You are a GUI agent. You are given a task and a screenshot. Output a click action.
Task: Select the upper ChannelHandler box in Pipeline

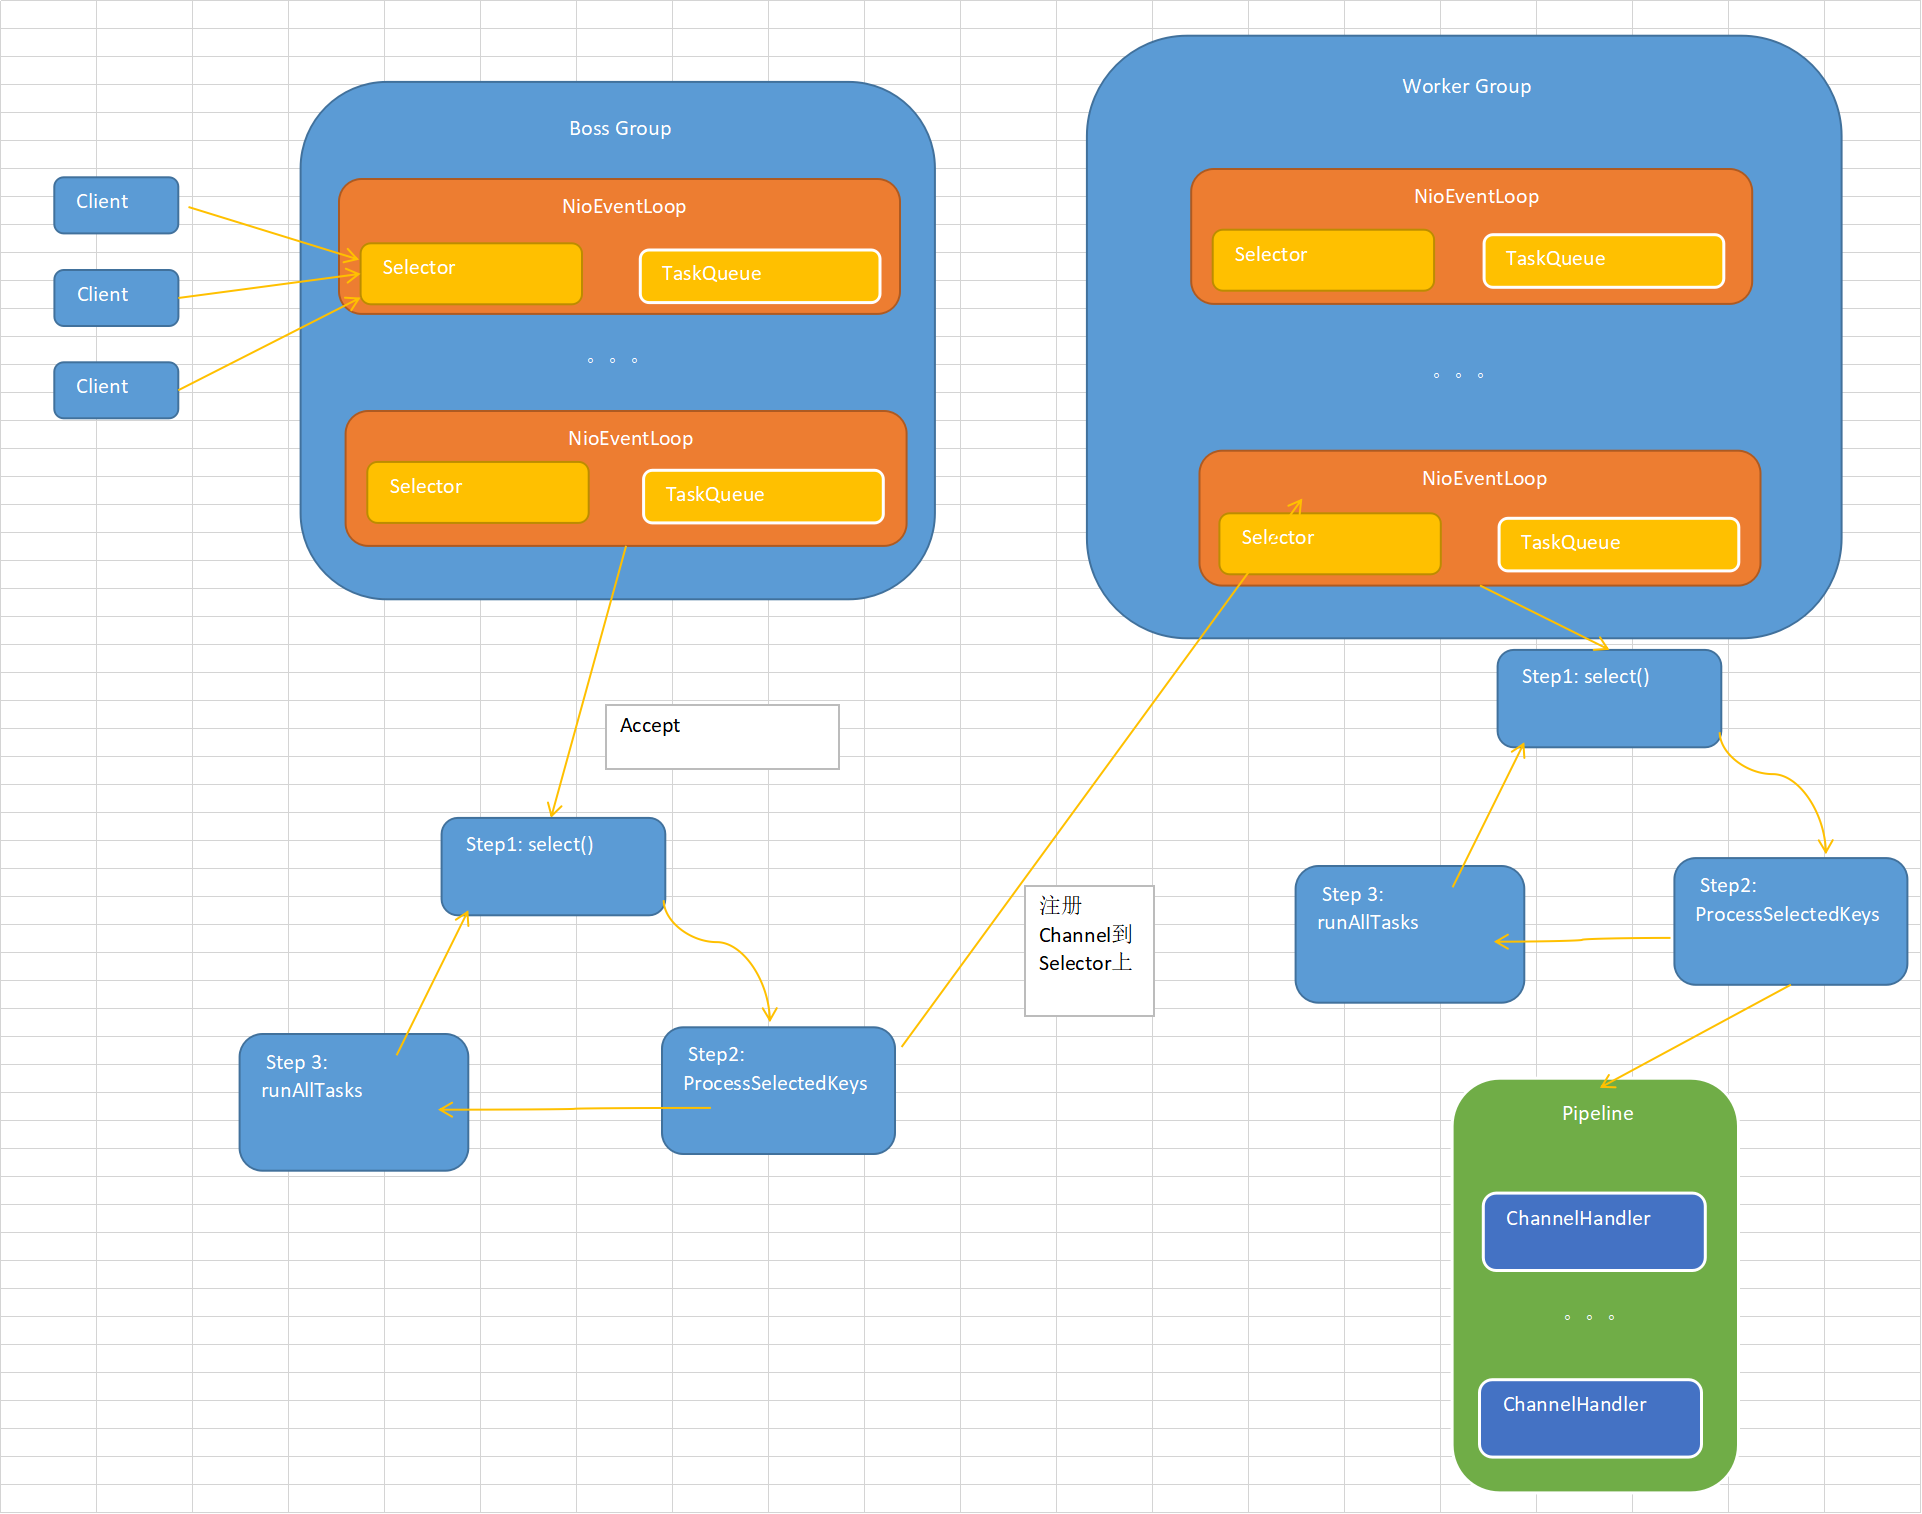pos(1594,1232)
